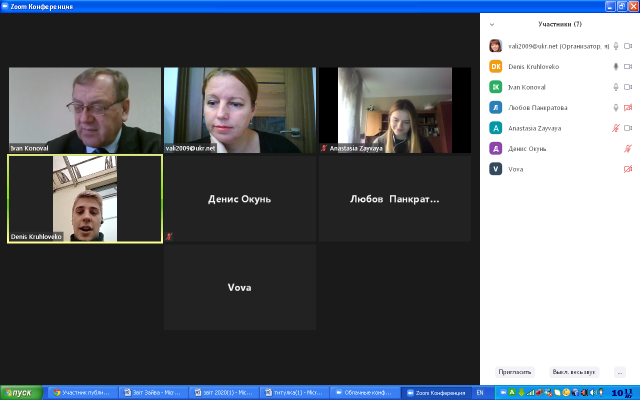
Task: Click the teal A avatar for Anastasia
Action: (496, 128)
